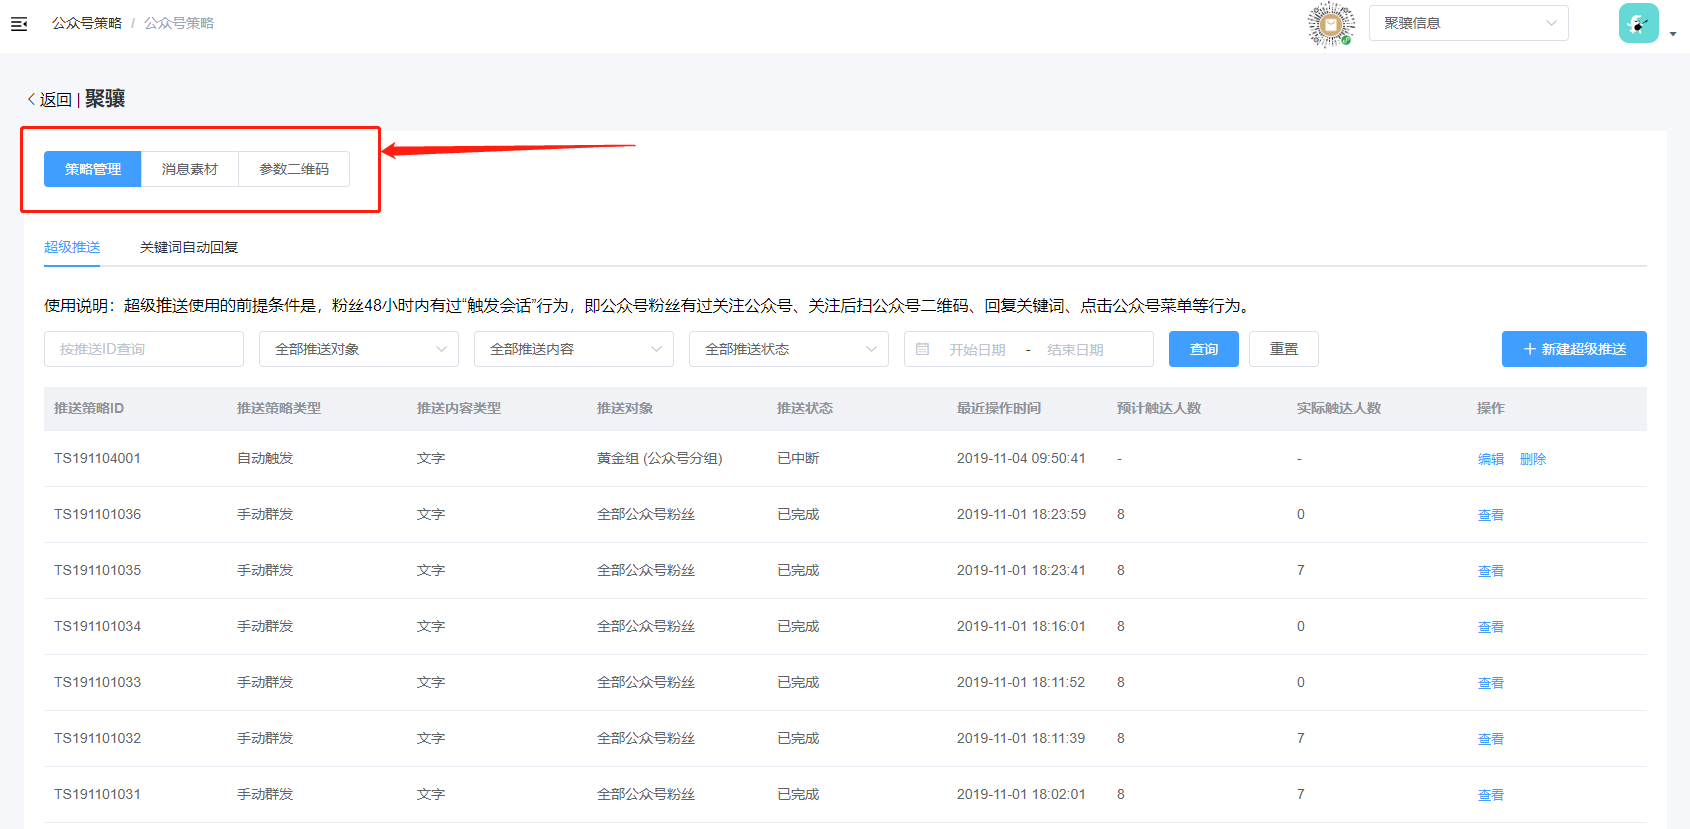Image resolution: width=1690 pixels, height=829 pixels.
Task: Click the calendar icon in date range
Action: [x=923, y=349]
